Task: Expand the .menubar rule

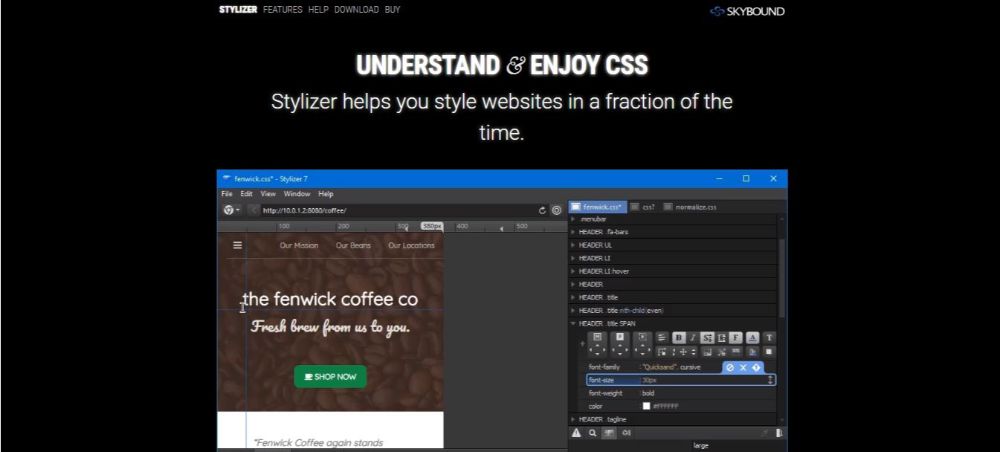Action: click(573, 219)
